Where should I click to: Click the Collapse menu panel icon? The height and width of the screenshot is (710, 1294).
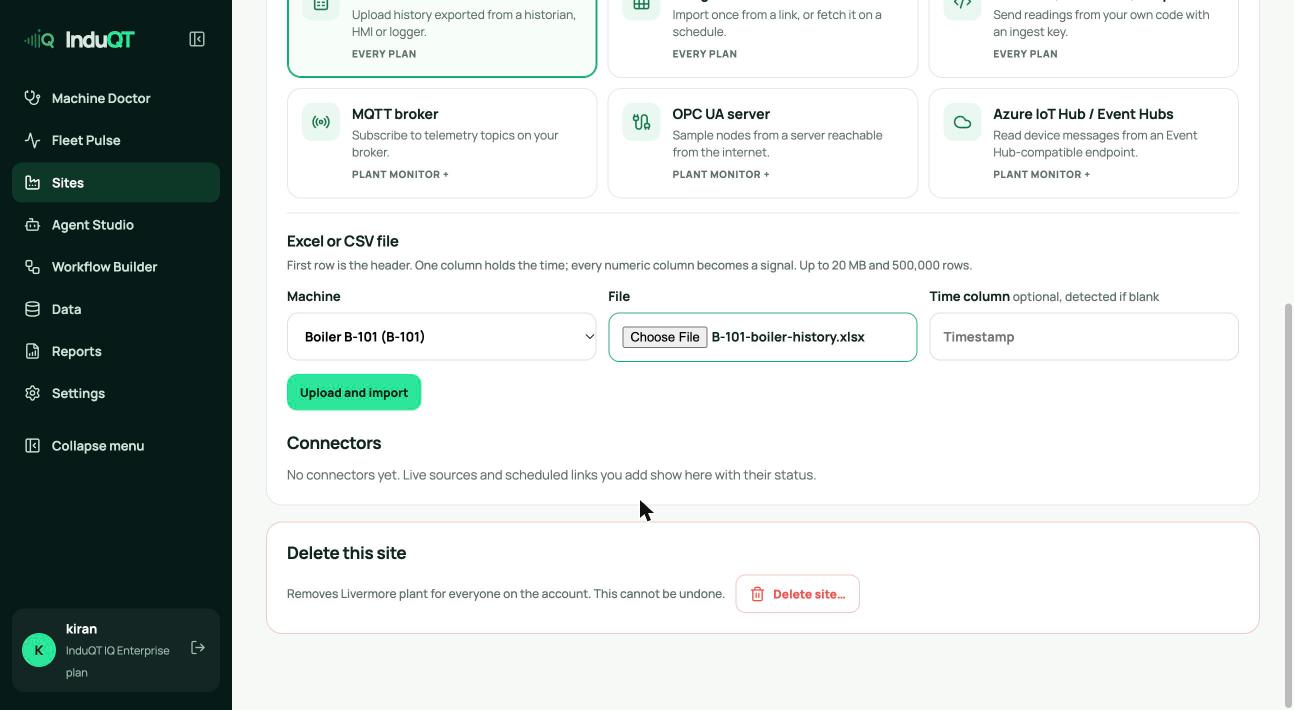32,445
